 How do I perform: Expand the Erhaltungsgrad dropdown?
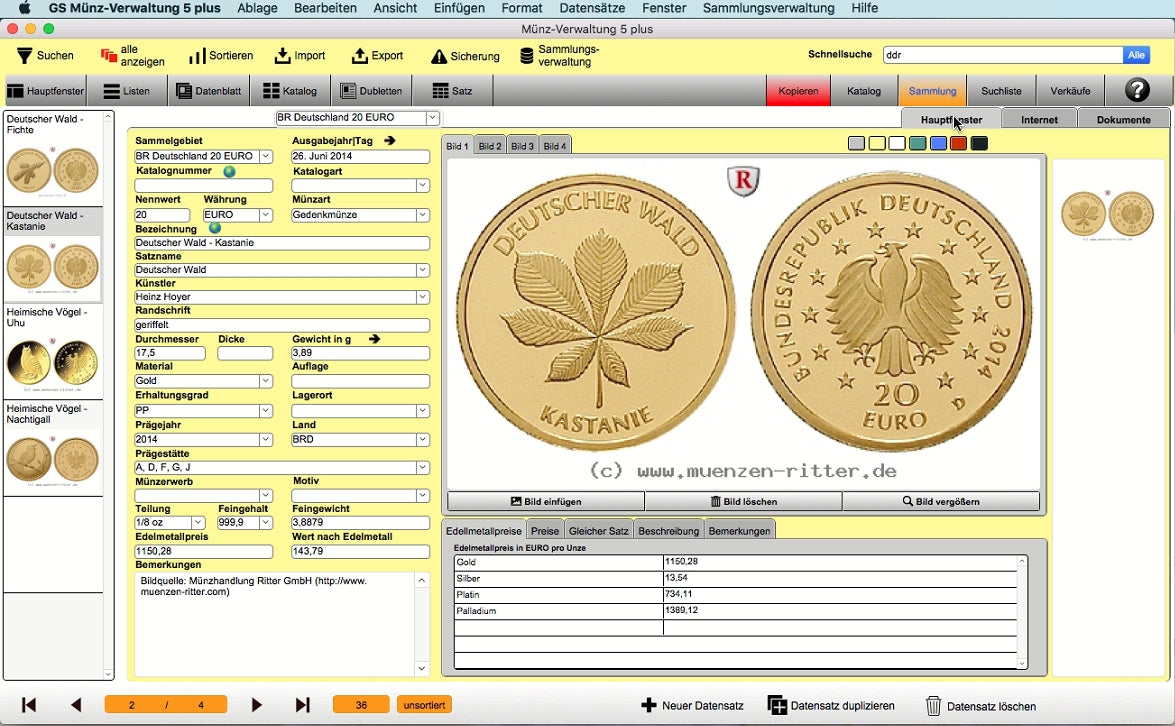(x=265, y=411)
